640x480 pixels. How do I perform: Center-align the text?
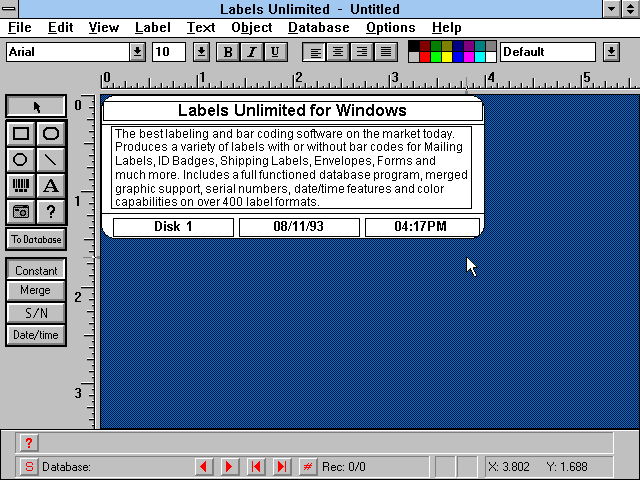point(338,52)
